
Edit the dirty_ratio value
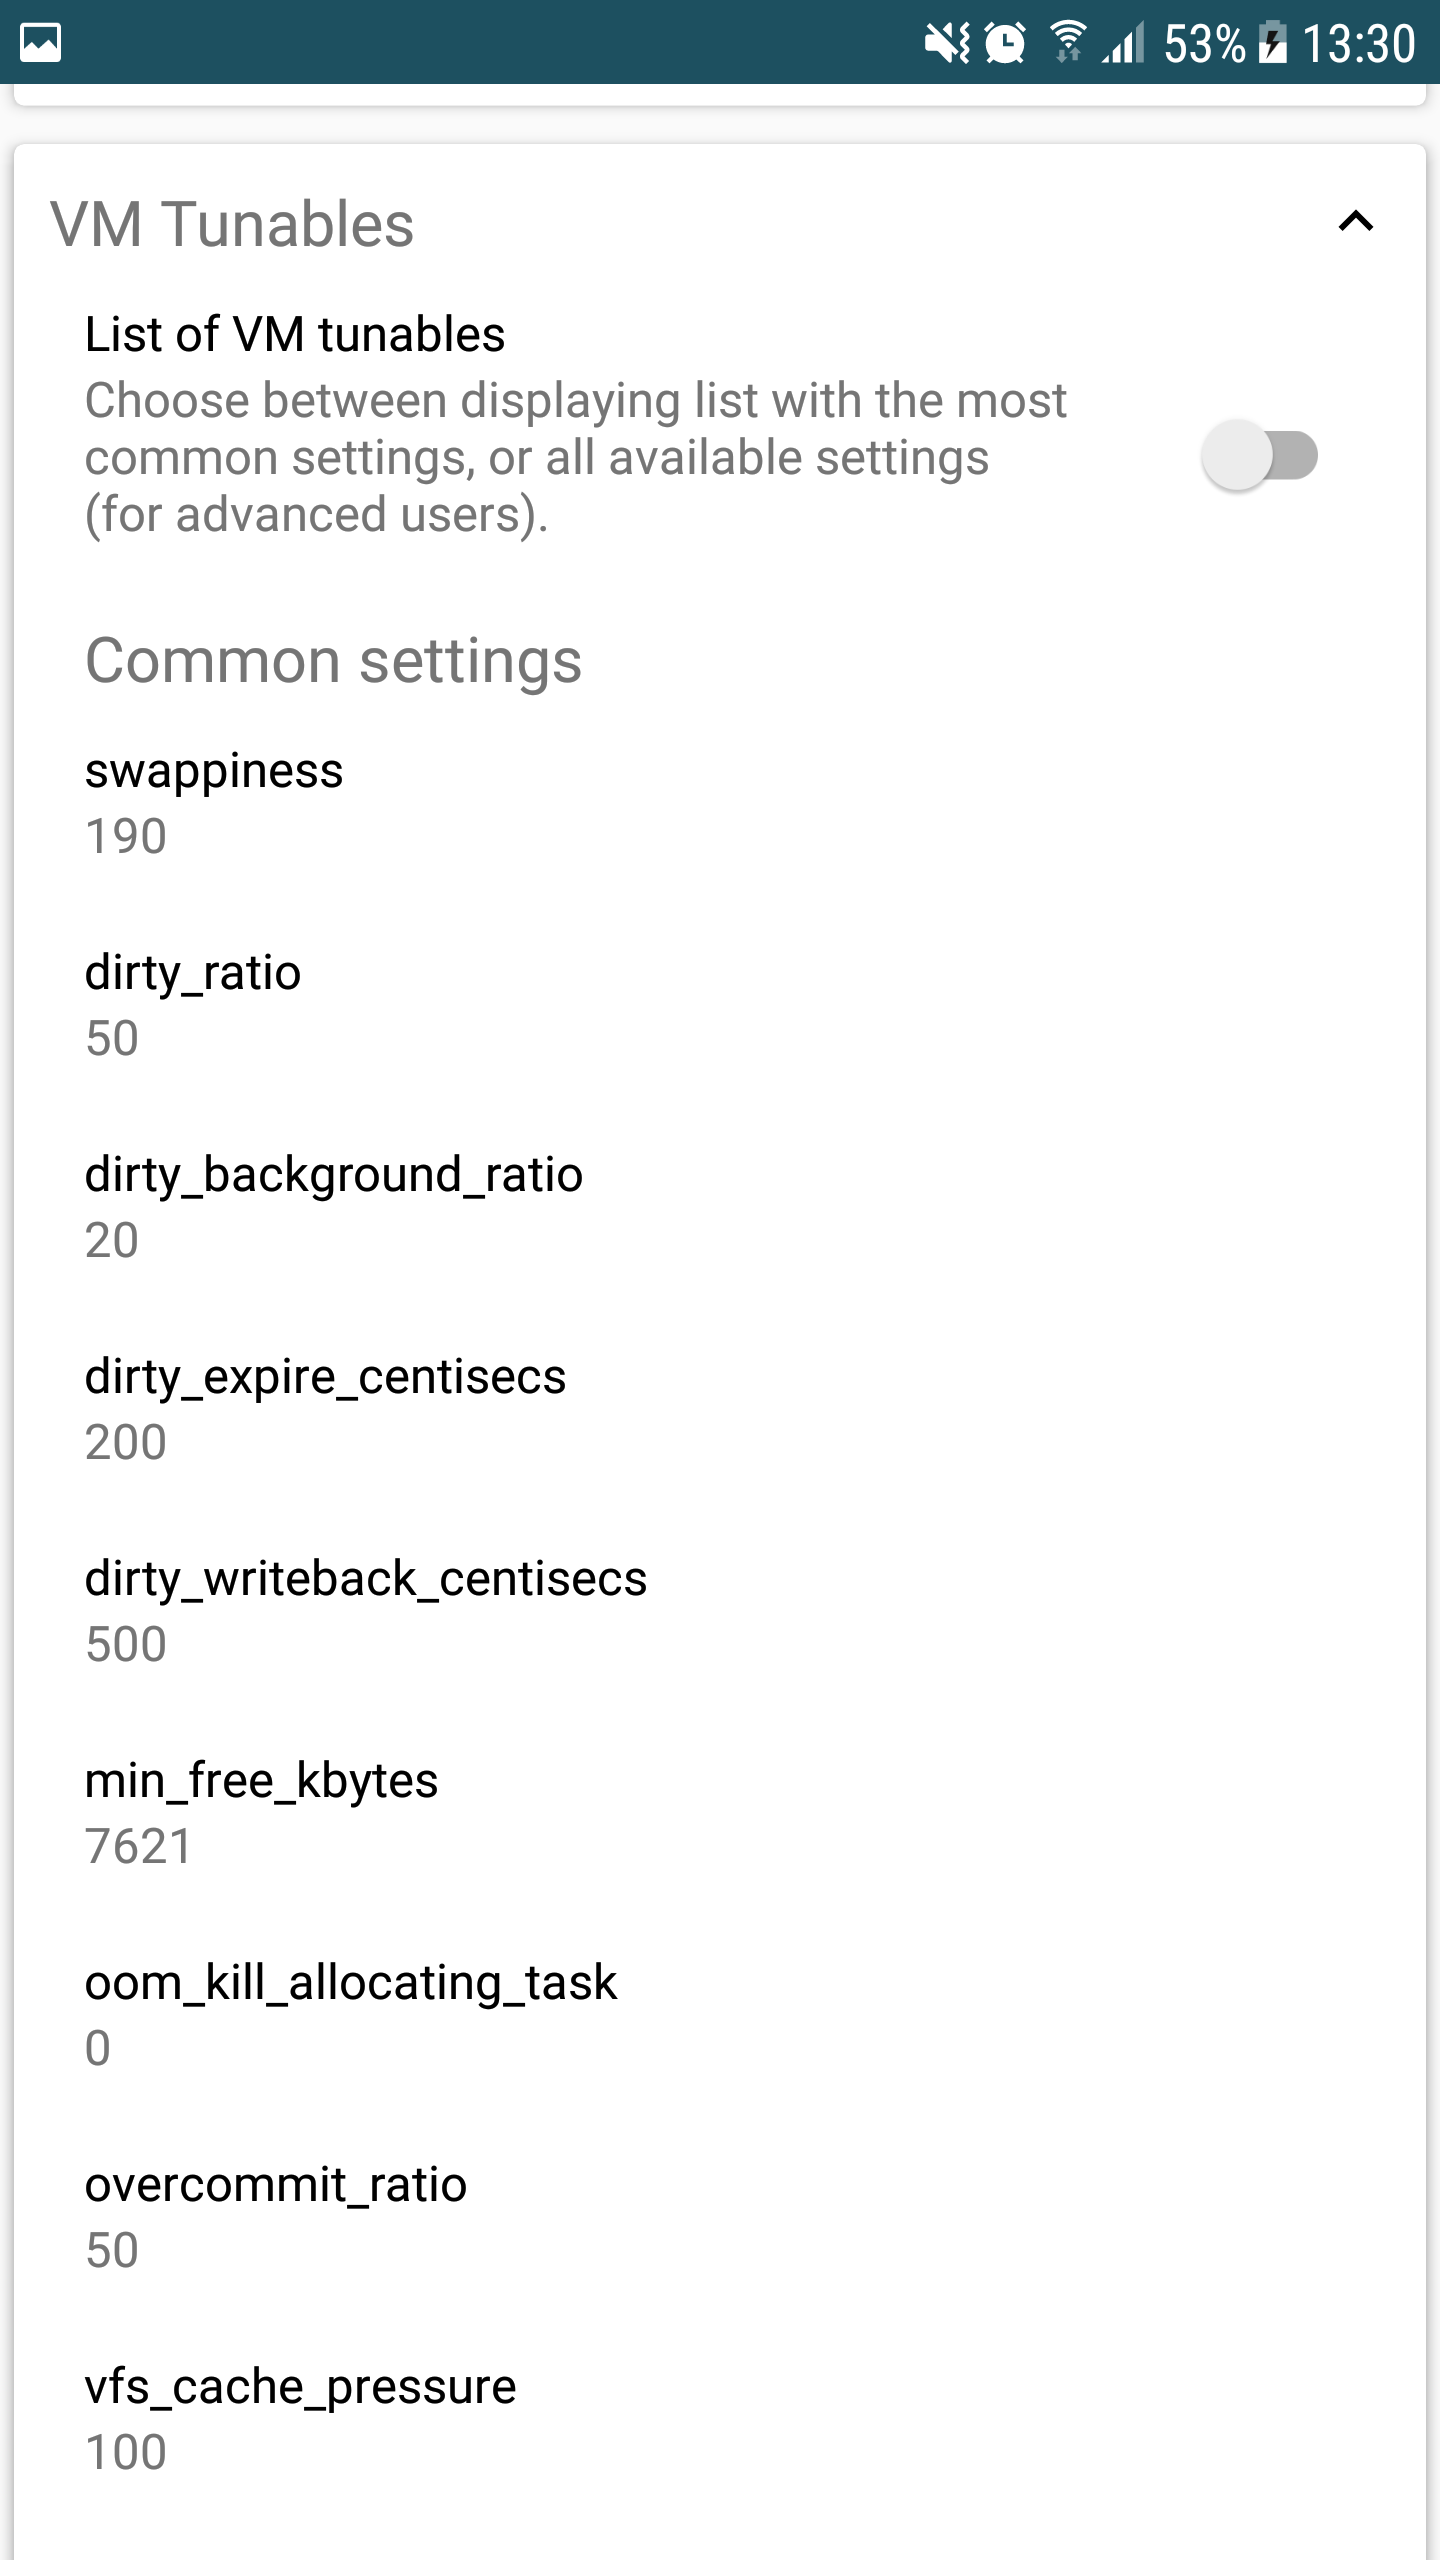[720, 1005]
